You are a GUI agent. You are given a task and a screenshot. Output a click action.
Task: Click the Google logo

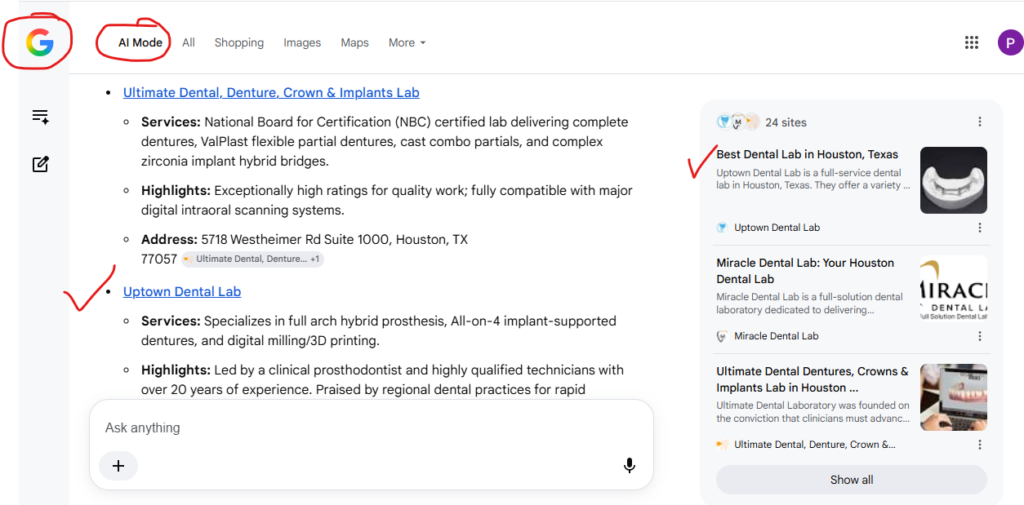coord(39,43)
